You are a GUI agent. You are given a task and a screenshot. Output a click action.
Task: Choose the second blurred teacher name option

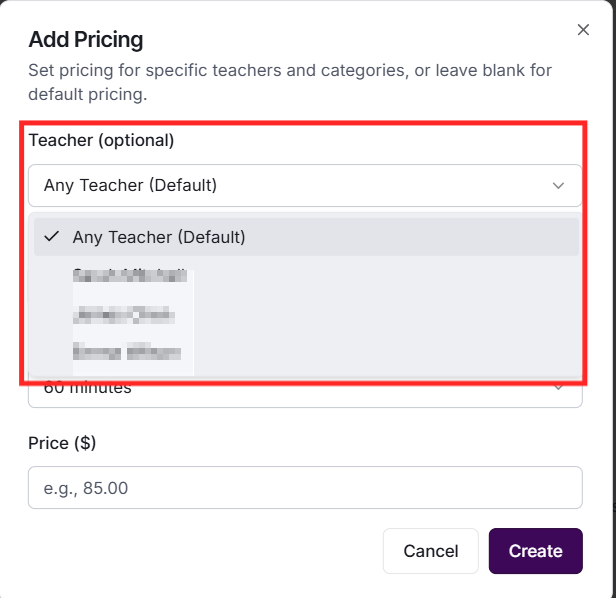pyautogui.click(x=124, y=315)
